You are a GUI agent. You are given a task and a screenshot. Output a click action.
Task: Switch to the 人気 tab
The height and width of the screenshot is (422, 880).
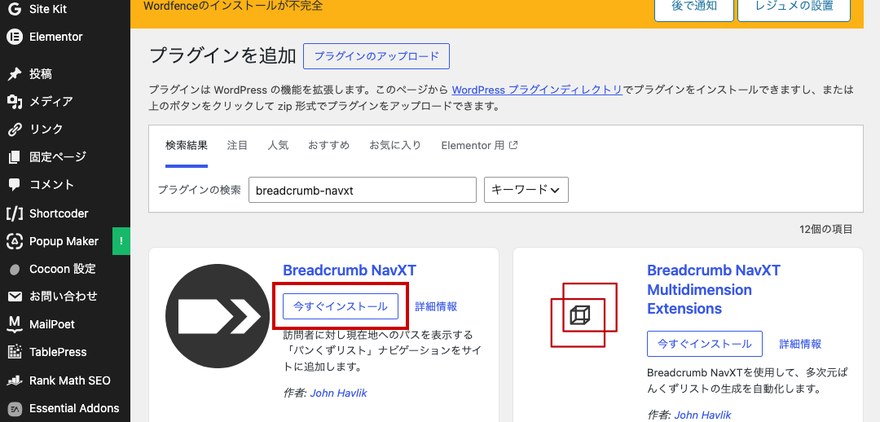[x=278, y=145]
